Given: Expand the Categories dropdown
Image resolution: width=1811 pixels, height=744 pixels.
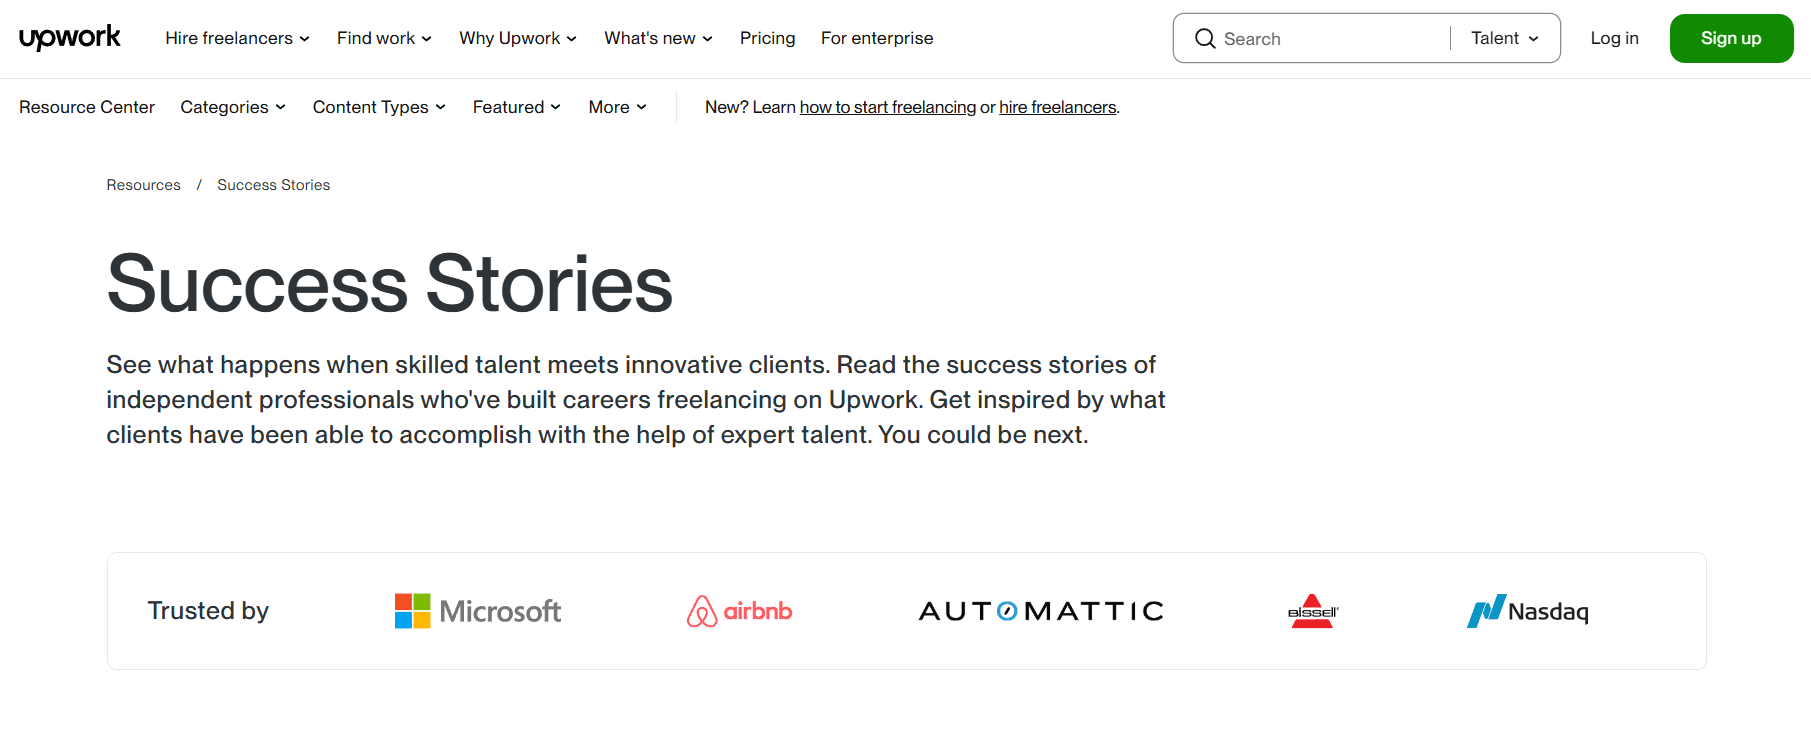Looking at the screenshot, I should (233, 107).
